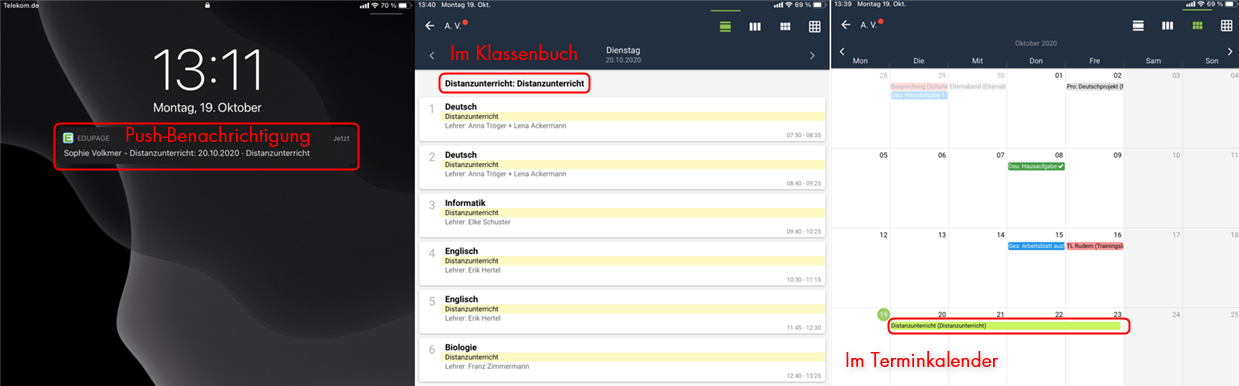Open faded Besprechung event on September 29
This screenshot has height=386, width=1239.
click(x=919, y=87)
